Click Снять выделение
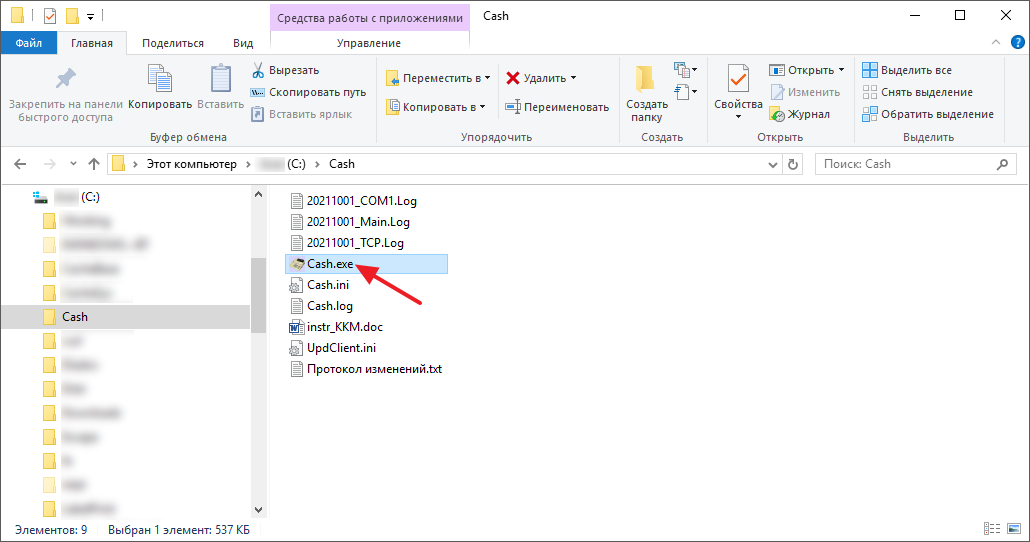Screen dimensions: 1030x542 pyautogui.click(x=917, y=92)
